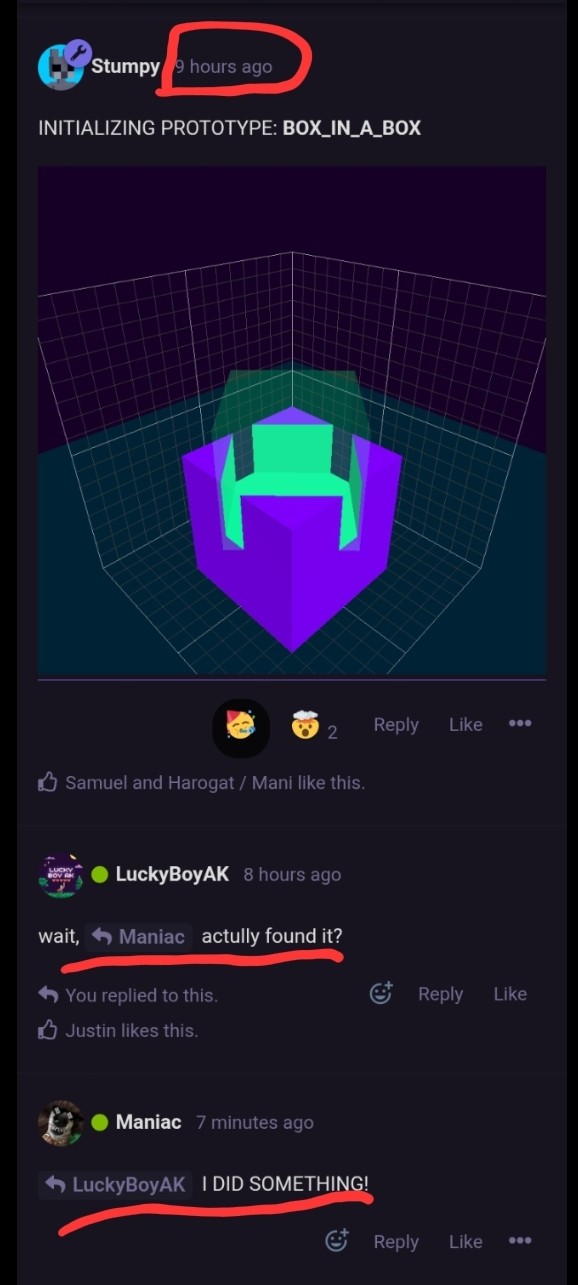Open more options on Stumpy's post
This screenshot has height=1285, width=578.
[520, 724]
